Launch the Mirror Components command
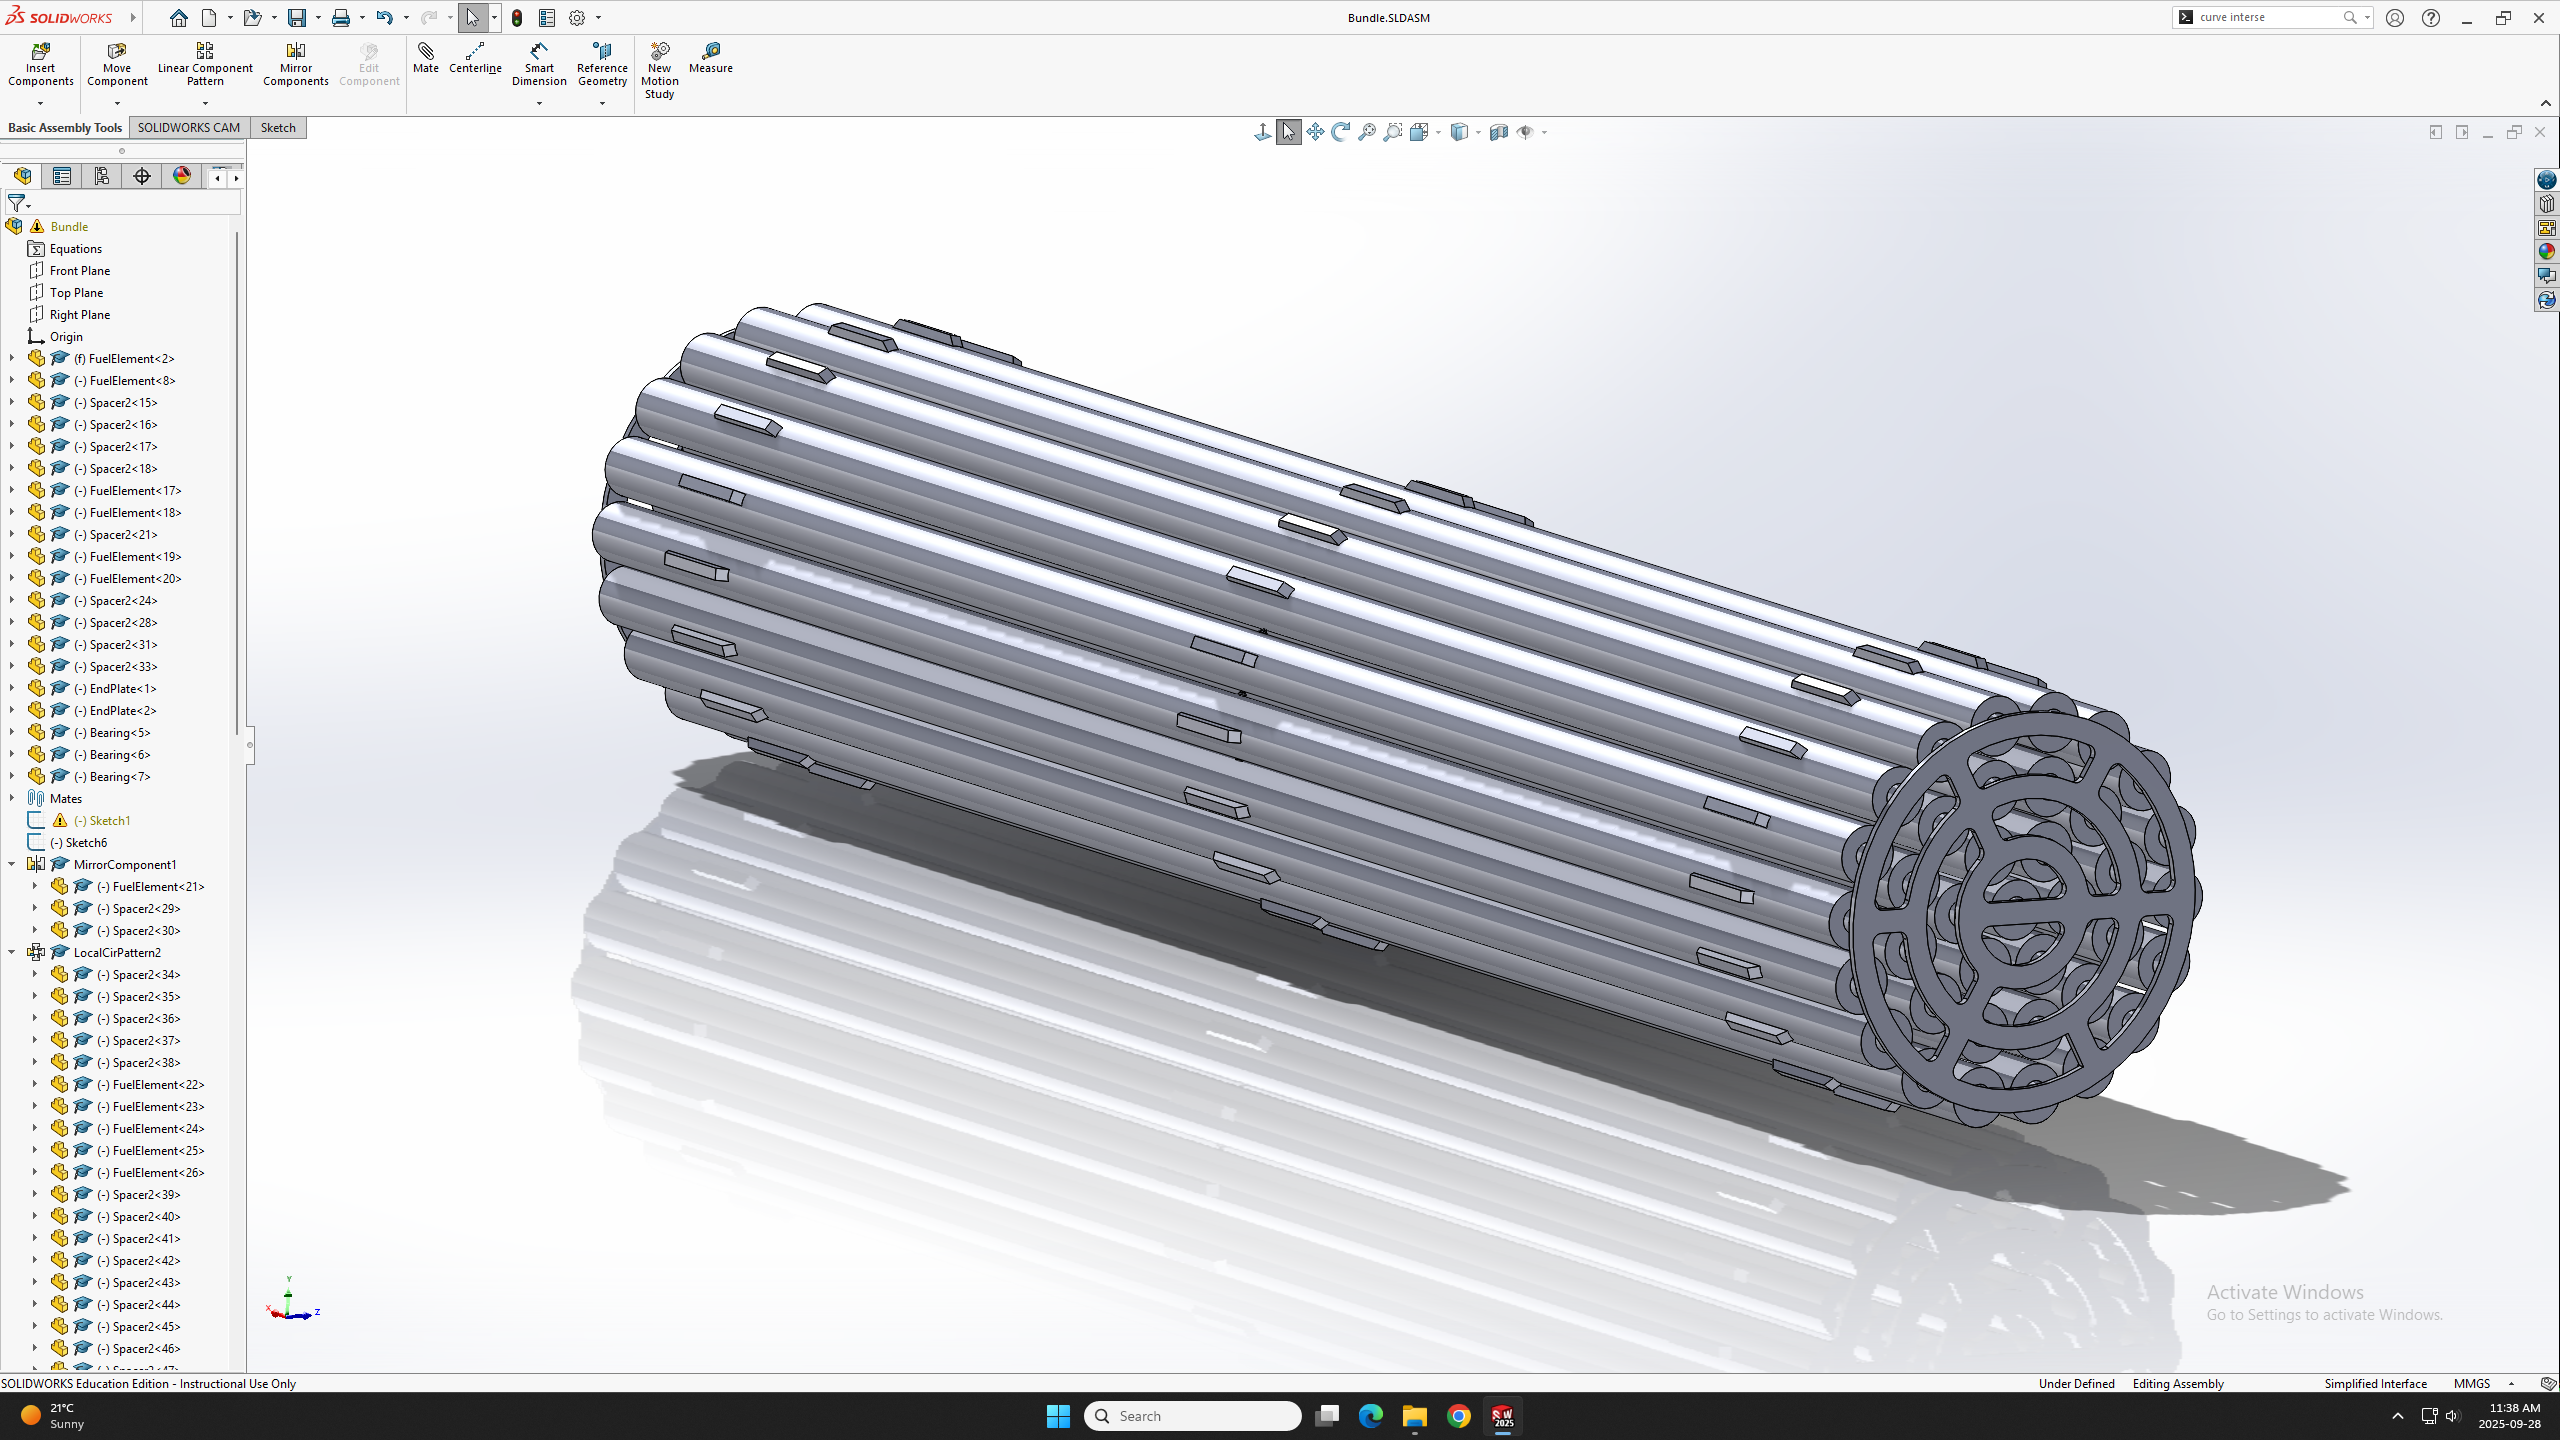Image resolution: width=2560 pixels, height=1440 pixels. coord(296,65)
